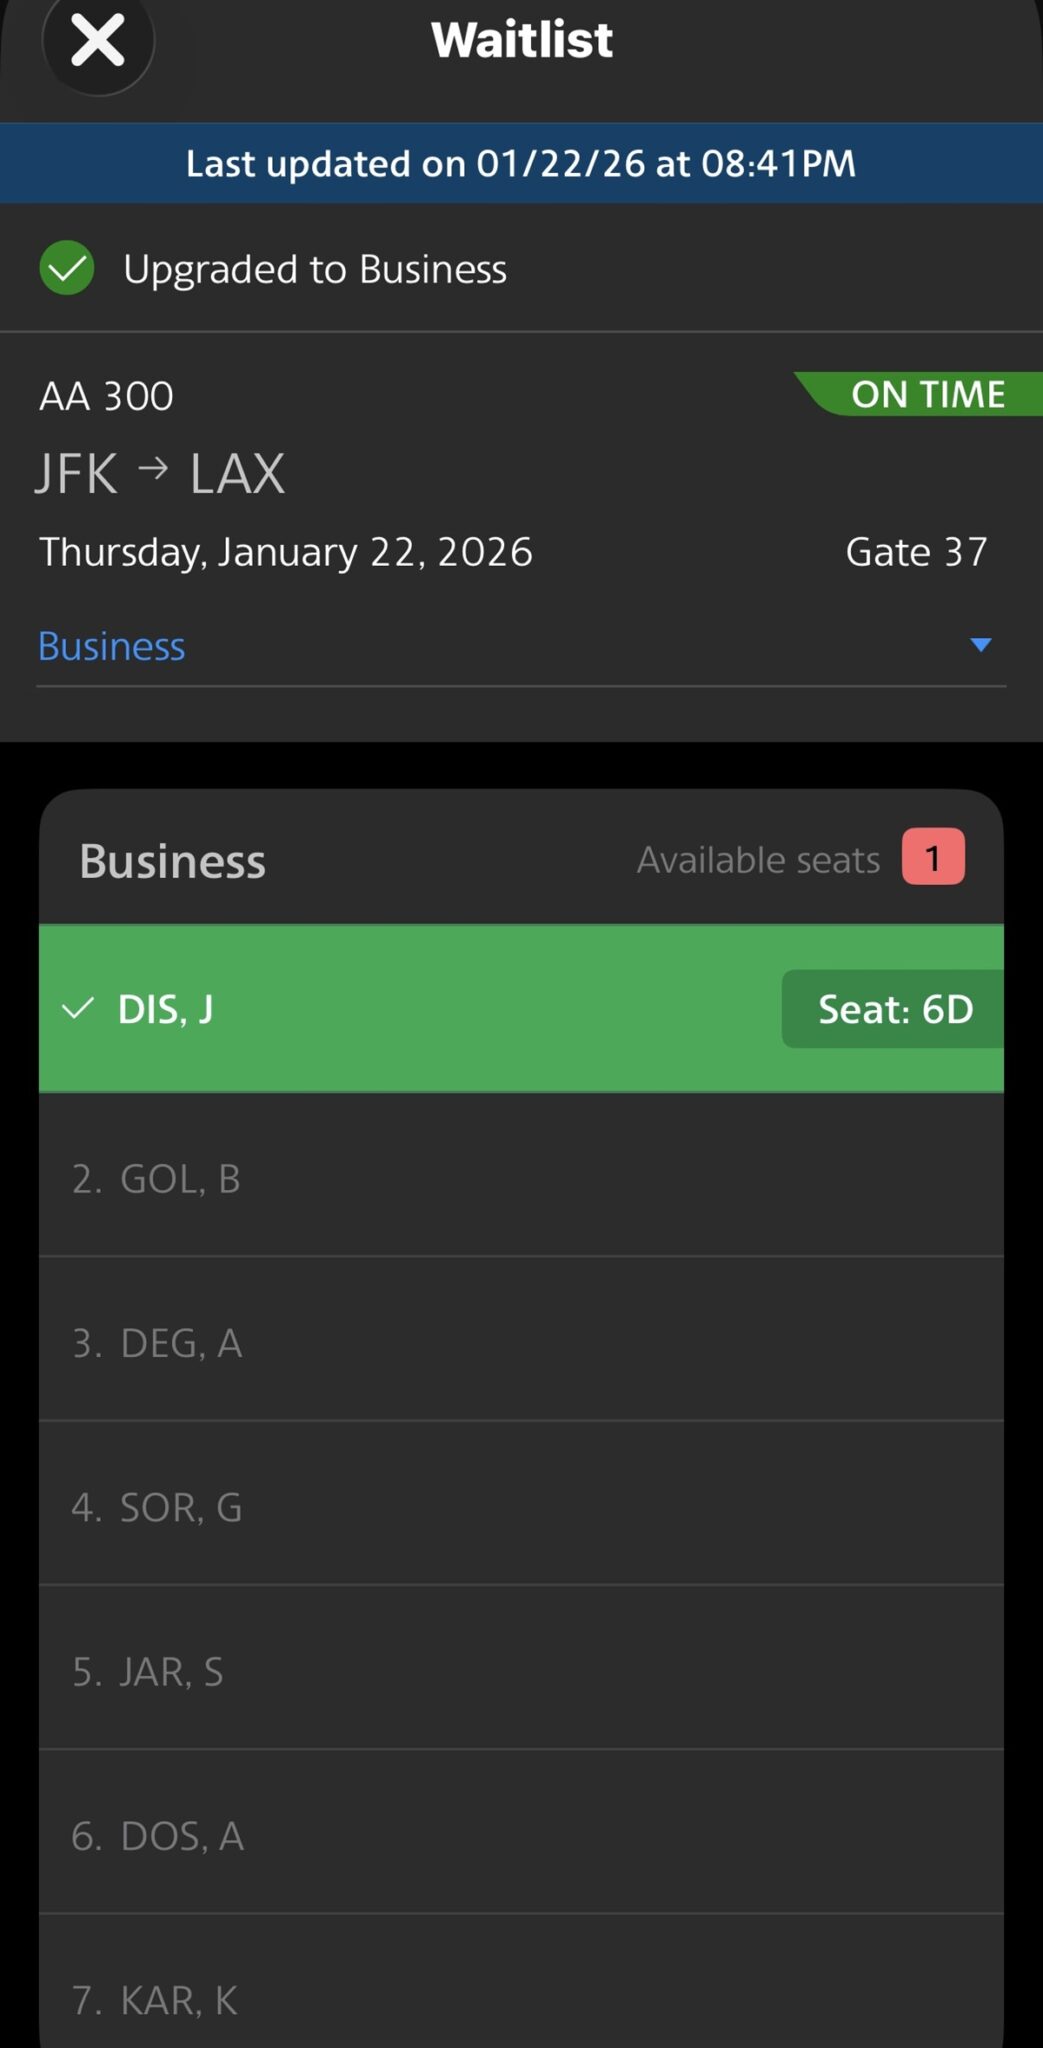
Task: Tap the AA 300 flight number
Action: (107, 396)
